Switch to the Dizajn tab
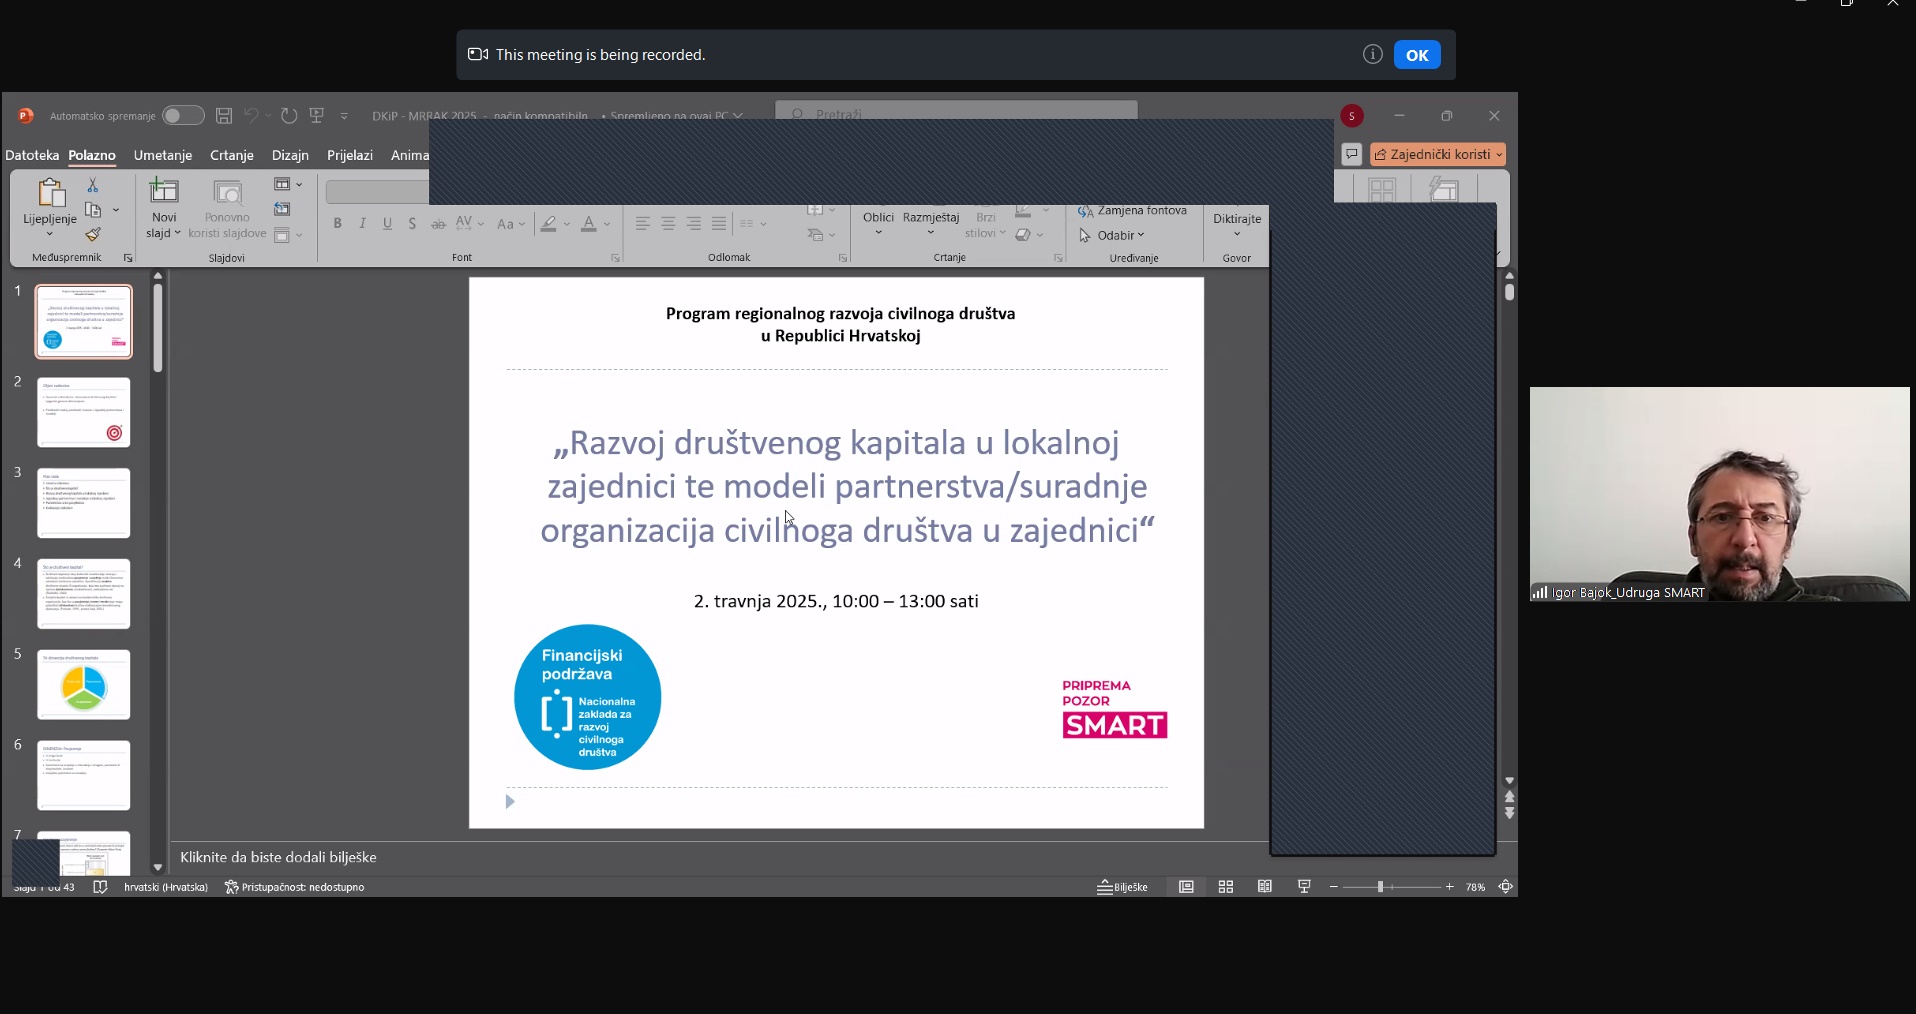 pos(290,155)
